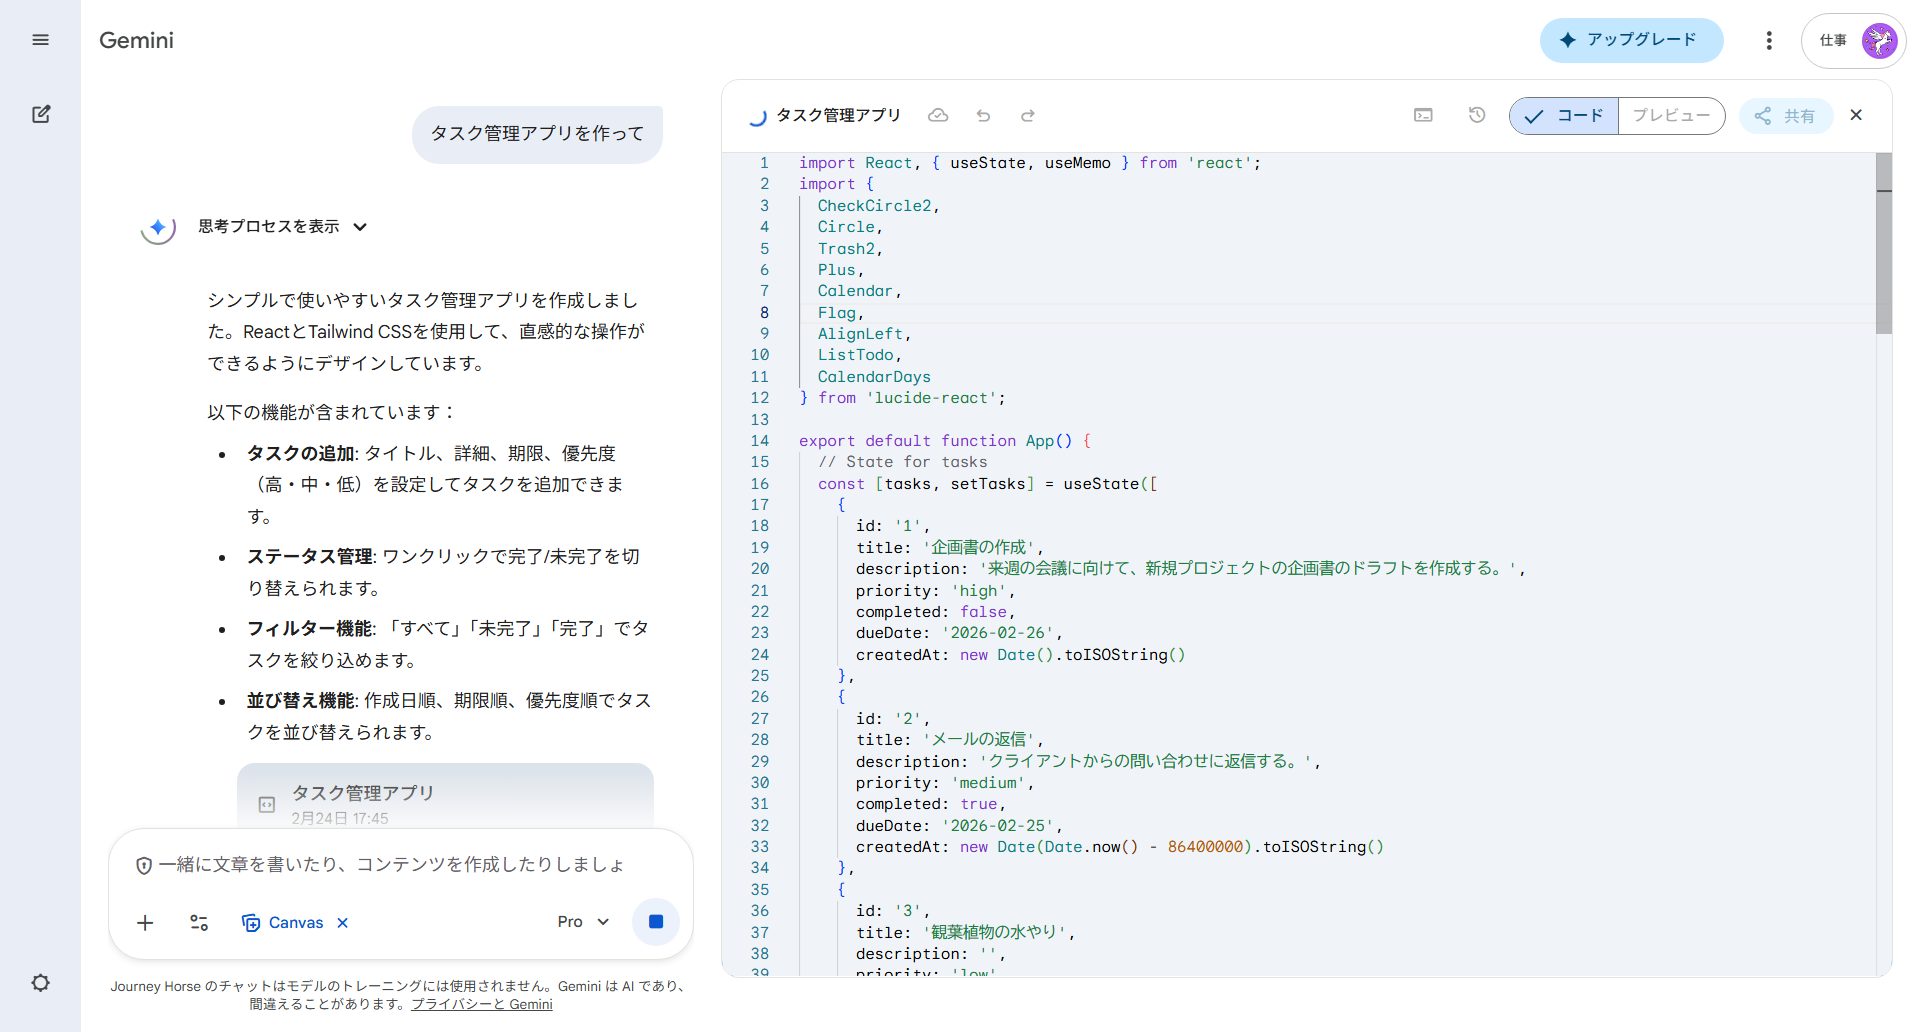
Task: Open the navigation sidebar menu
Action: [41, 40]
